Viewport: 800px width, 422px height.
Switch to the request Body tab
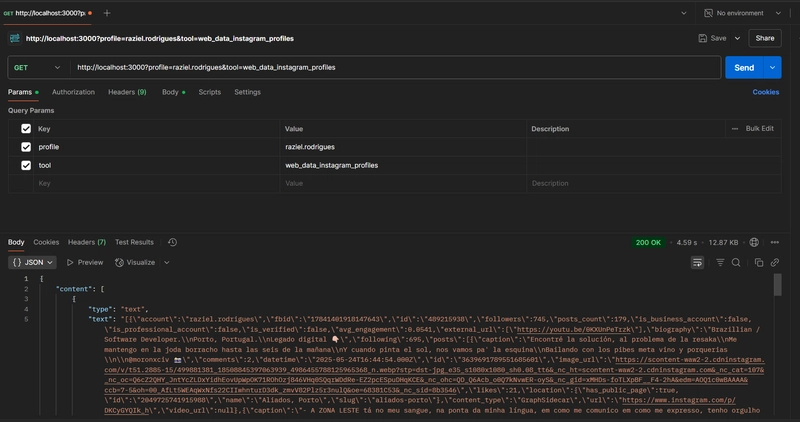pos(173,92)
